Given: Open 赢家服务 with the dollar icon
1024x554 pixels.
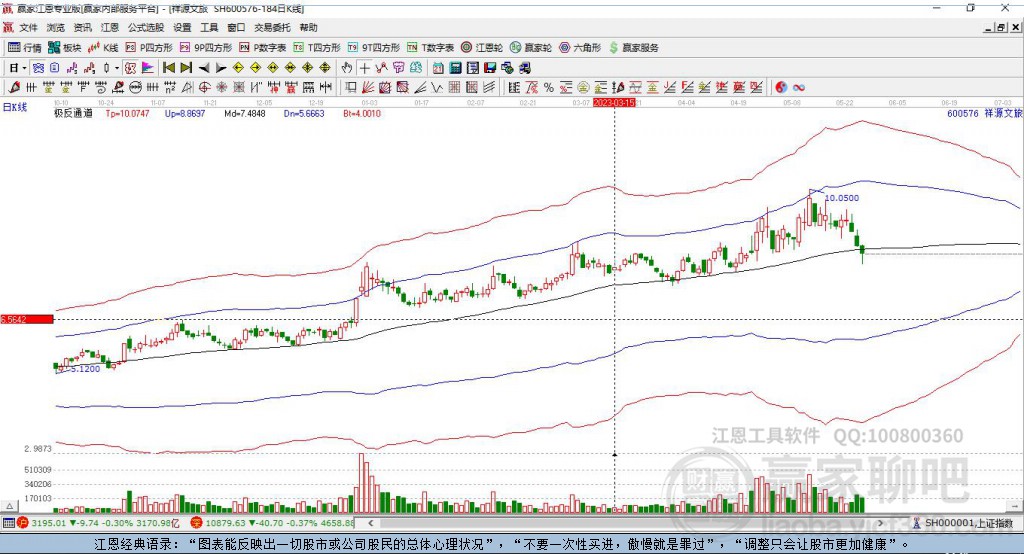Looking at the screenshot, I should click(633, 48).
